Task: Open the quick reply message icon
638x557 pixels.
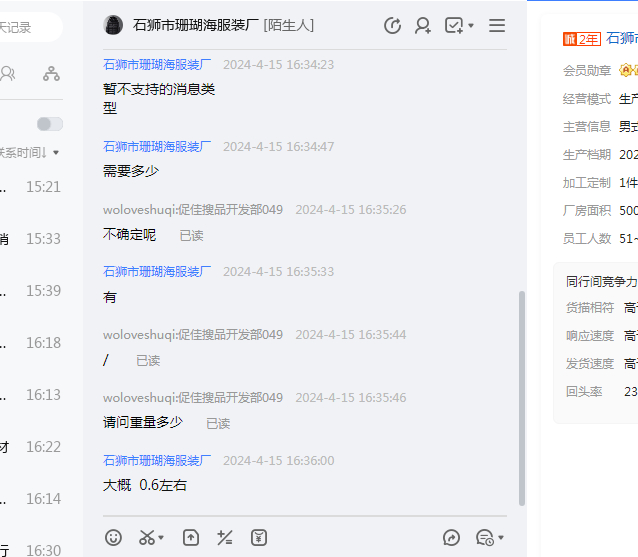Action: [x=484, y=537]
